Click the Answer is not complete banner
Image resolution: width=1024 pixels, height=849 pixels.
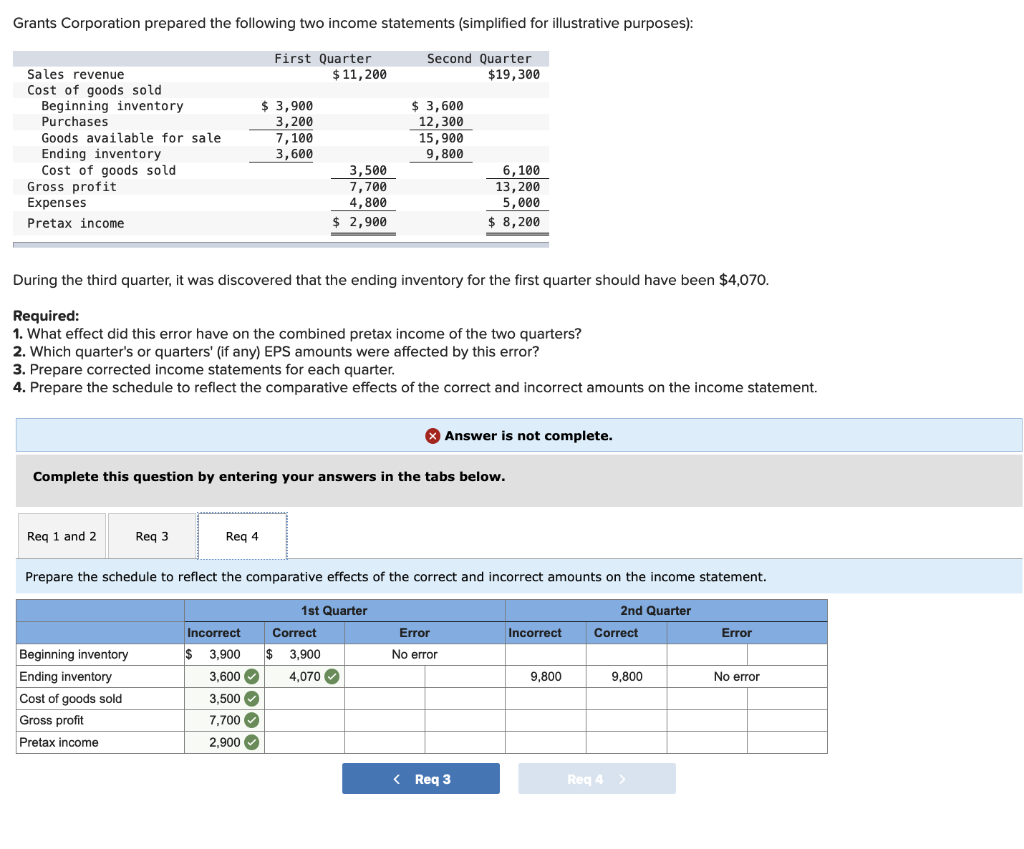518,435
